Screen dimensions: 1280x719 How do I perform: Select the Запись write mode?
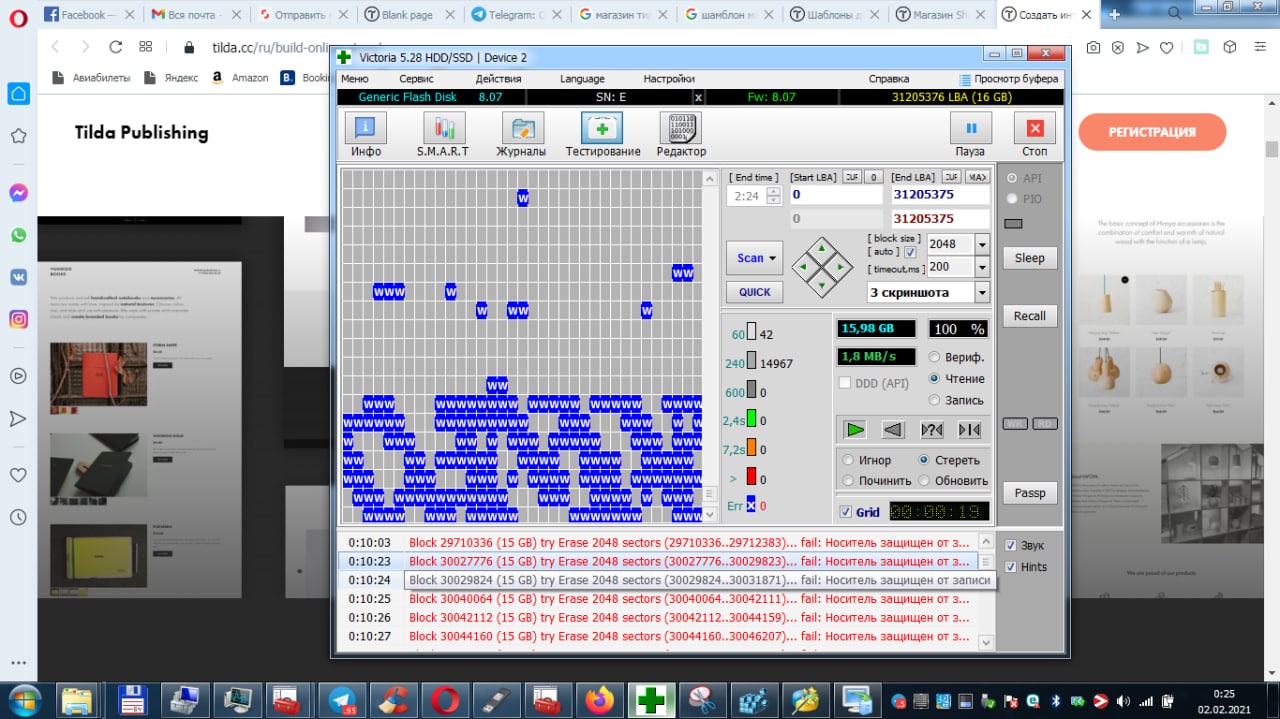pyautogui.click(x=957, y=400)
